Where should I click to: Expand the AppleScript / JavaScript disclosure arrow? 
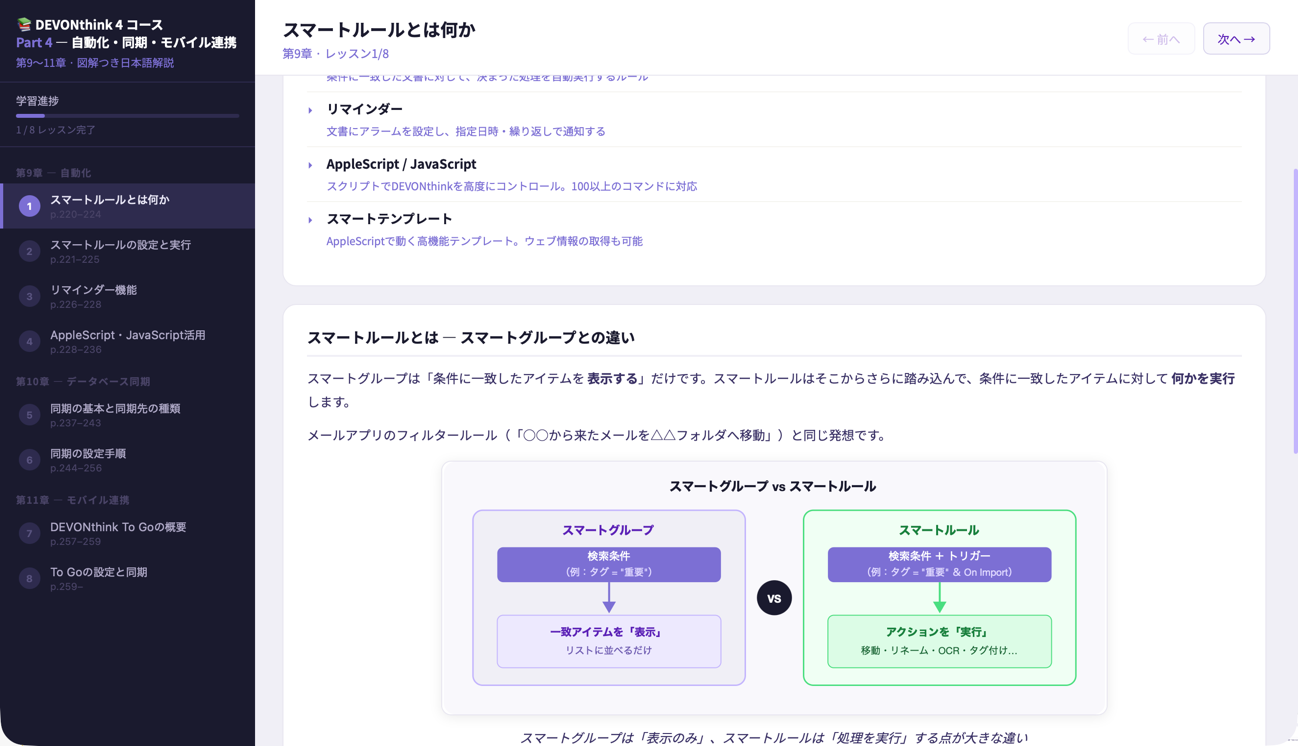(310, 165)
